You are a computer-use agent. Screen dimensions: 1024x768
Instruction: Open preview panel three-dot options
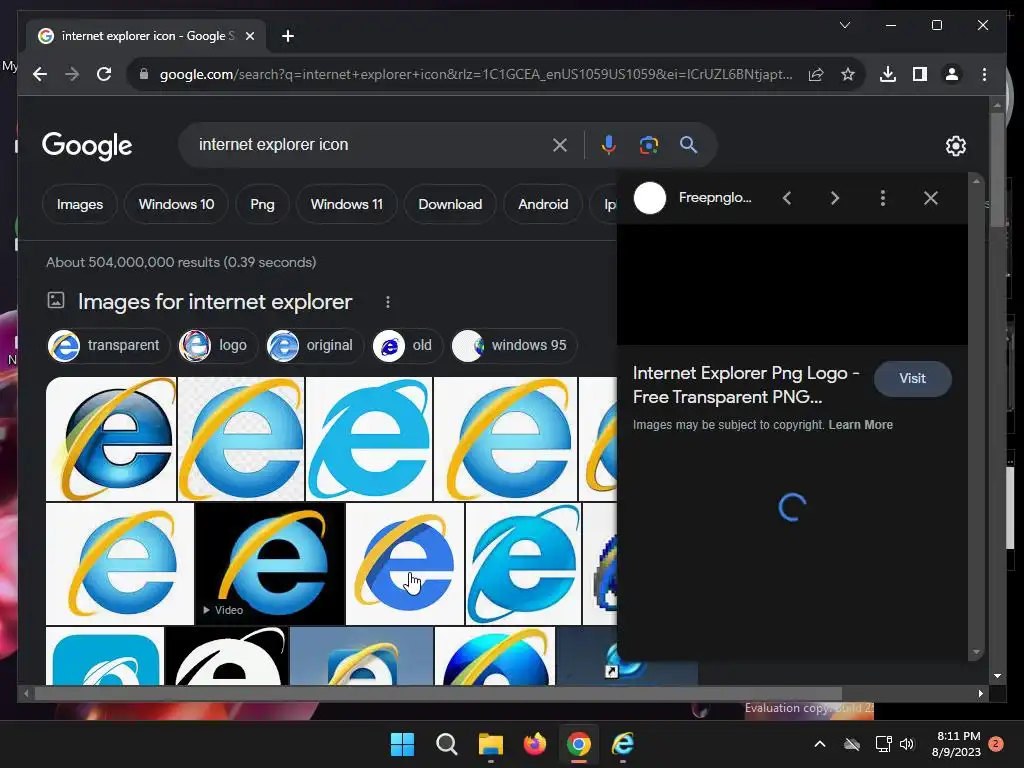pos(883,198)
